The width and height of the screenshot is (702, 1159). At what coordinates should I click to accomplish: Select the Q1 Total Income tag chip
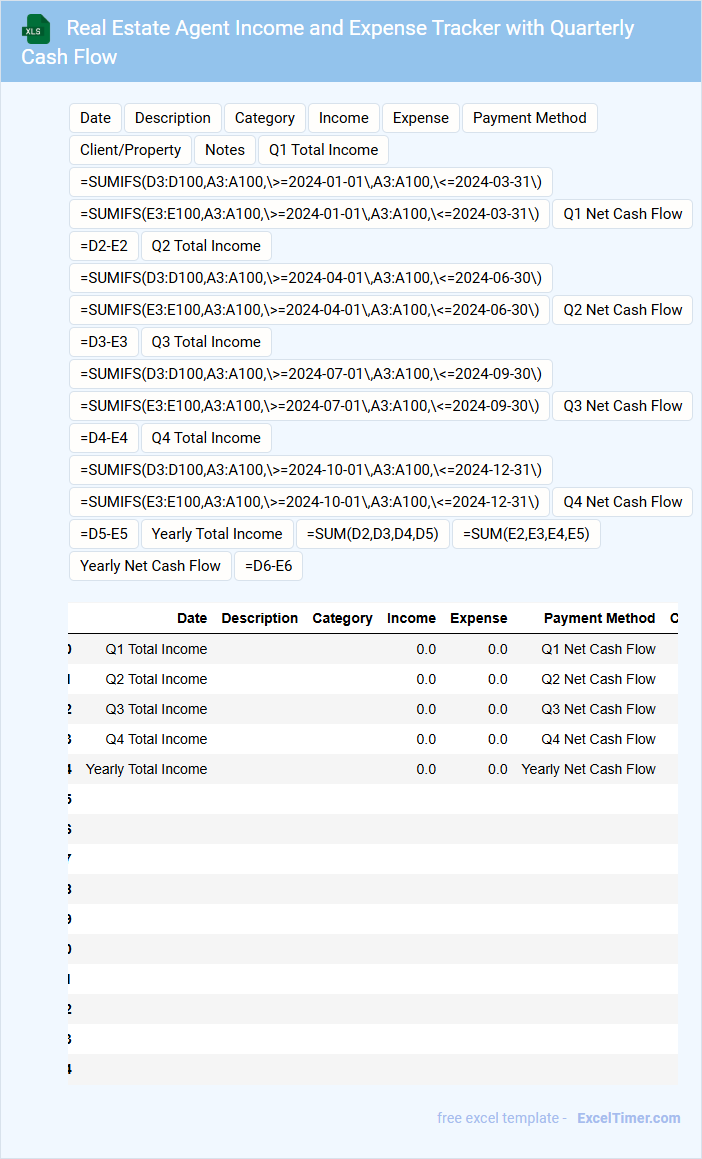[323, 150]
